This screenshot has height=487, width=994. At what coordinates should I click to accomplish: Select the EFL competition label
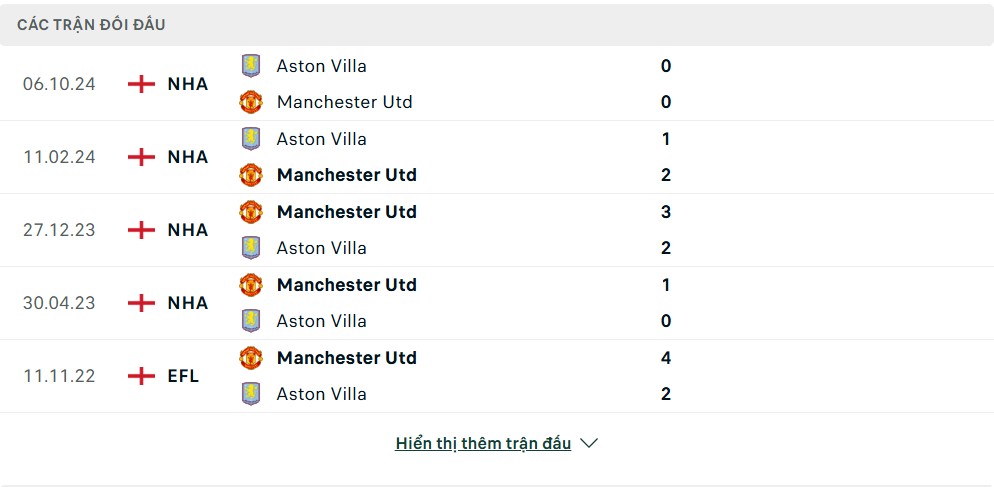coord(183,376)
